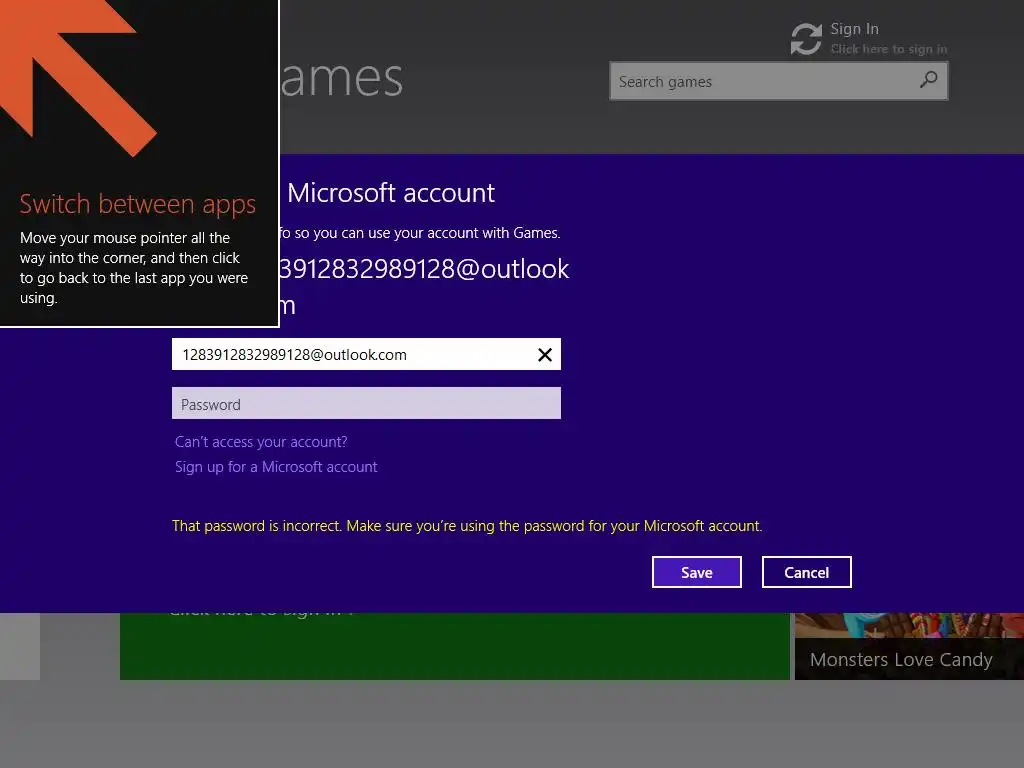Screen dimensions: 1024x768
Task: Click the "Sign In" text at top right
Action: (854, 29)
